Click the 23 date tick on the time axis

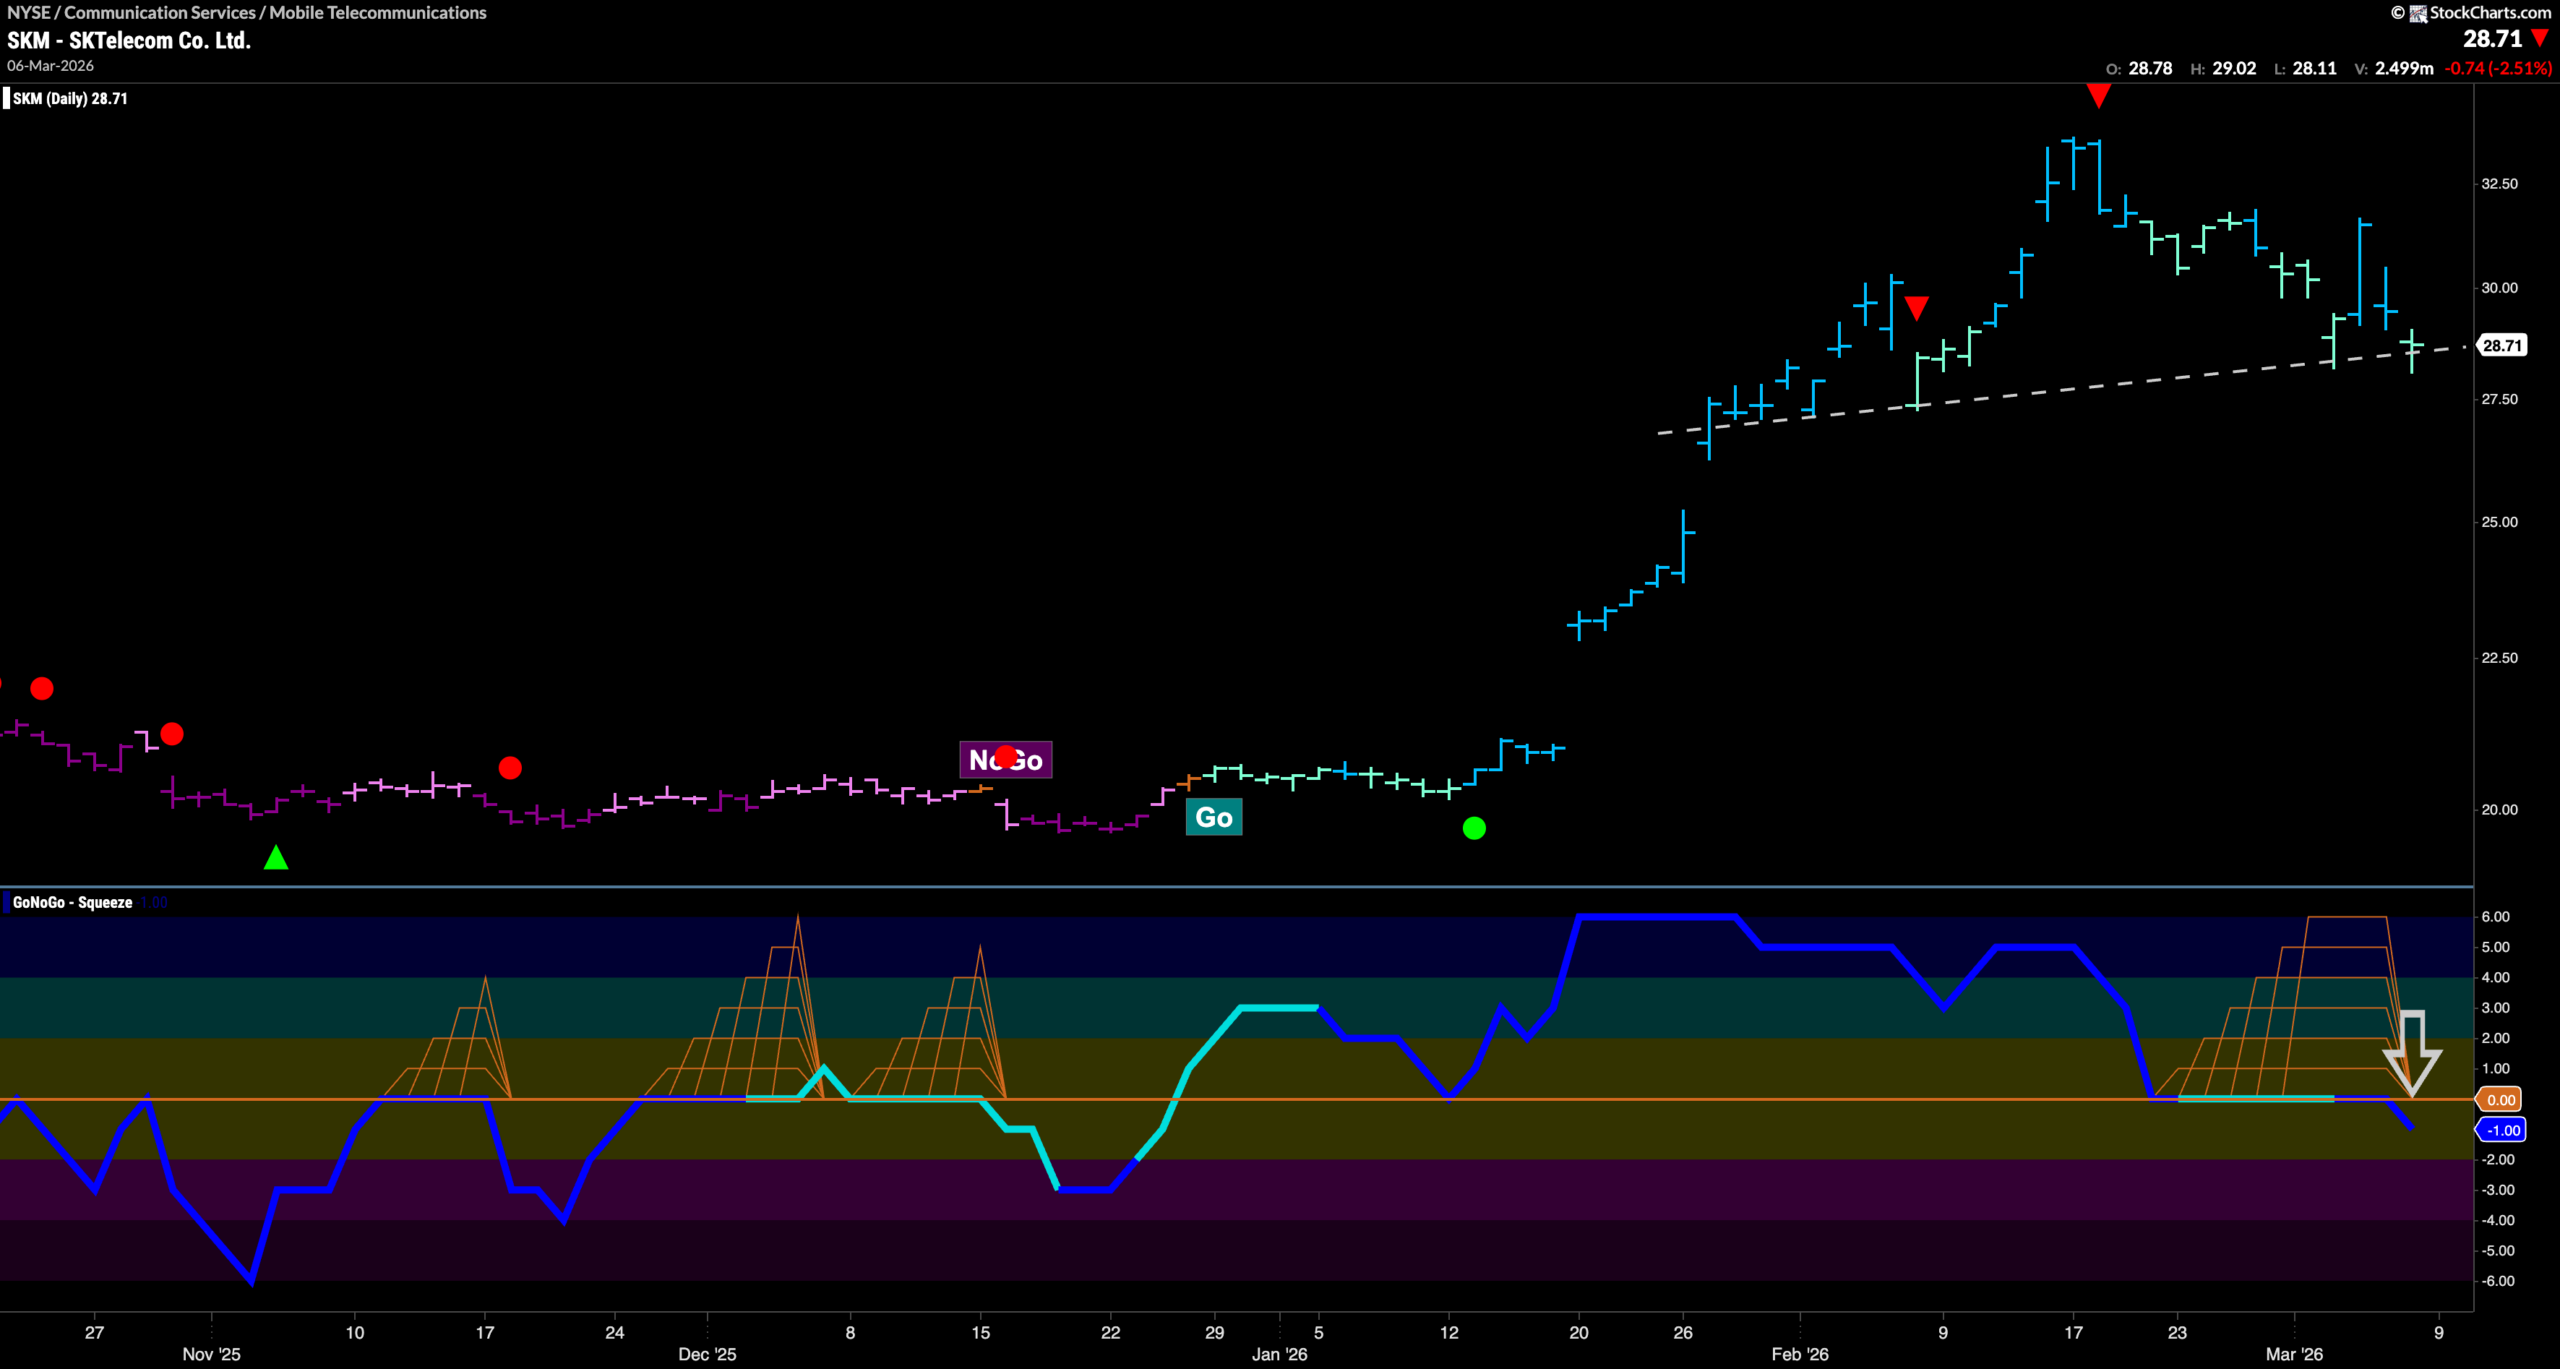tap(2177, 1332)
